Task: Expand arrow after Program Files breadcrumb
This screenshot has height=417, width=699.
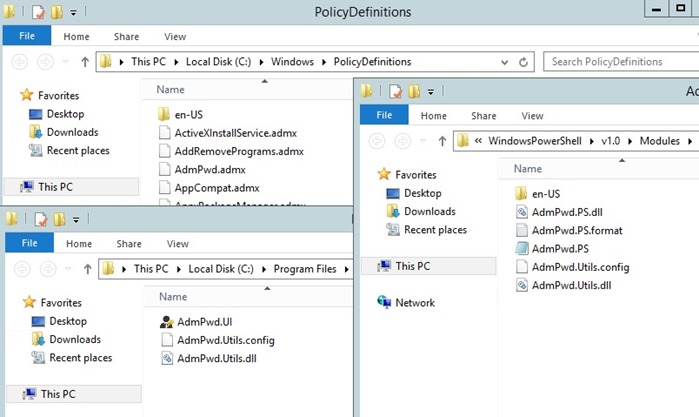Action: coord(346,269)
